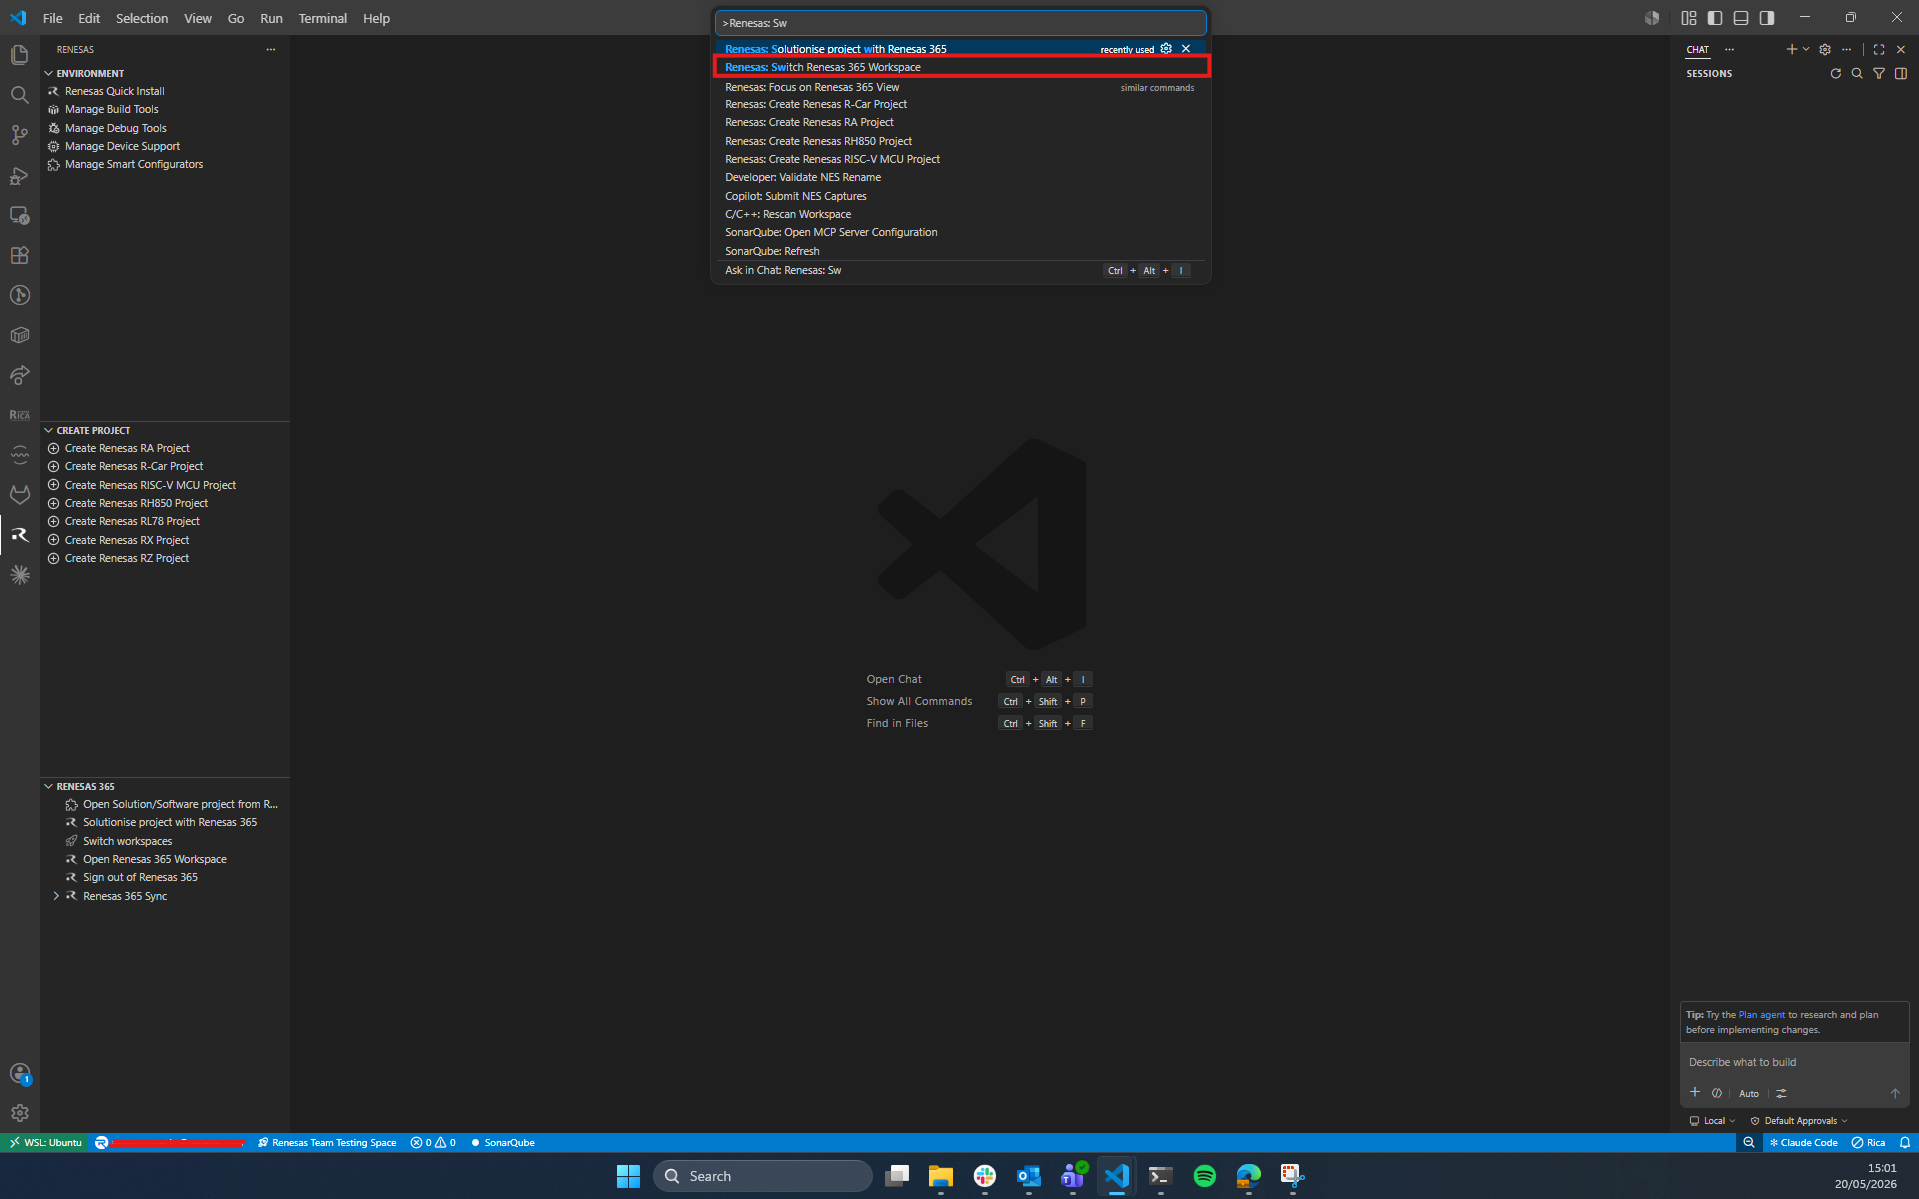Click WSL: Ubuntu remote indicator

click(46, 1142)
